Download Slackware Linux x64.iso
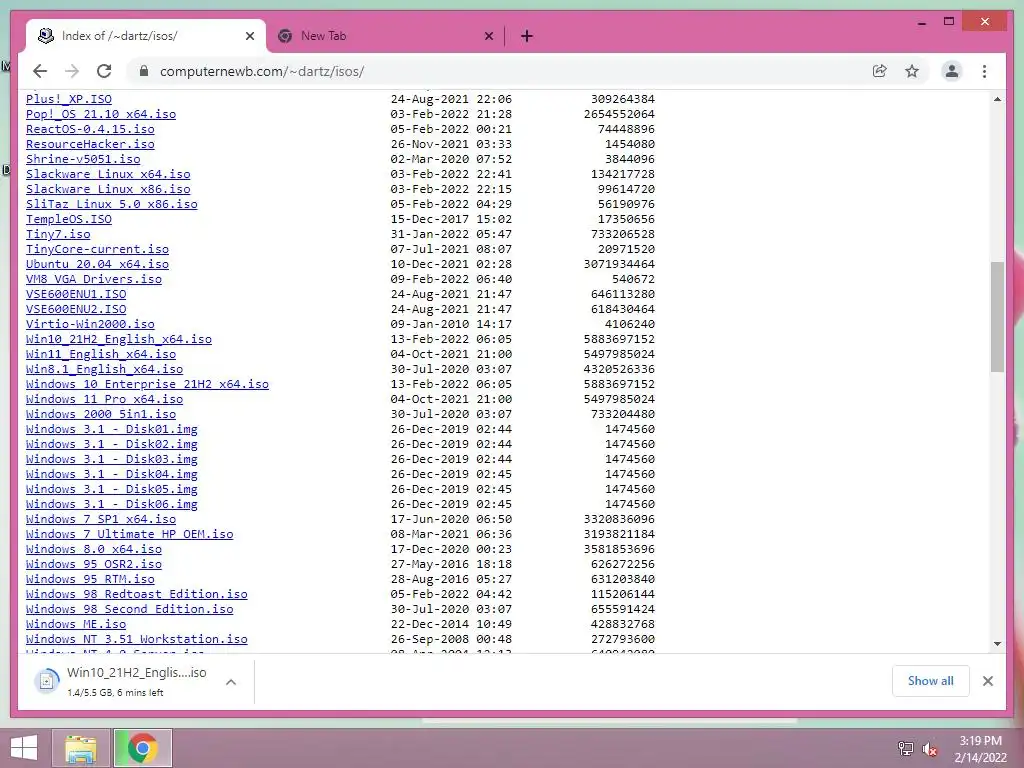Image resolution: width=1024 pixels, height=768 pixels. click(108, 174)
